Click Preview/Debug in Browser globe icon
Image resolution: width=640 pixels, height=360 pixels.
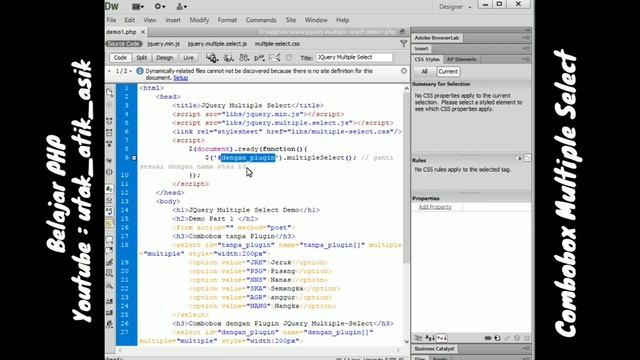228,58
